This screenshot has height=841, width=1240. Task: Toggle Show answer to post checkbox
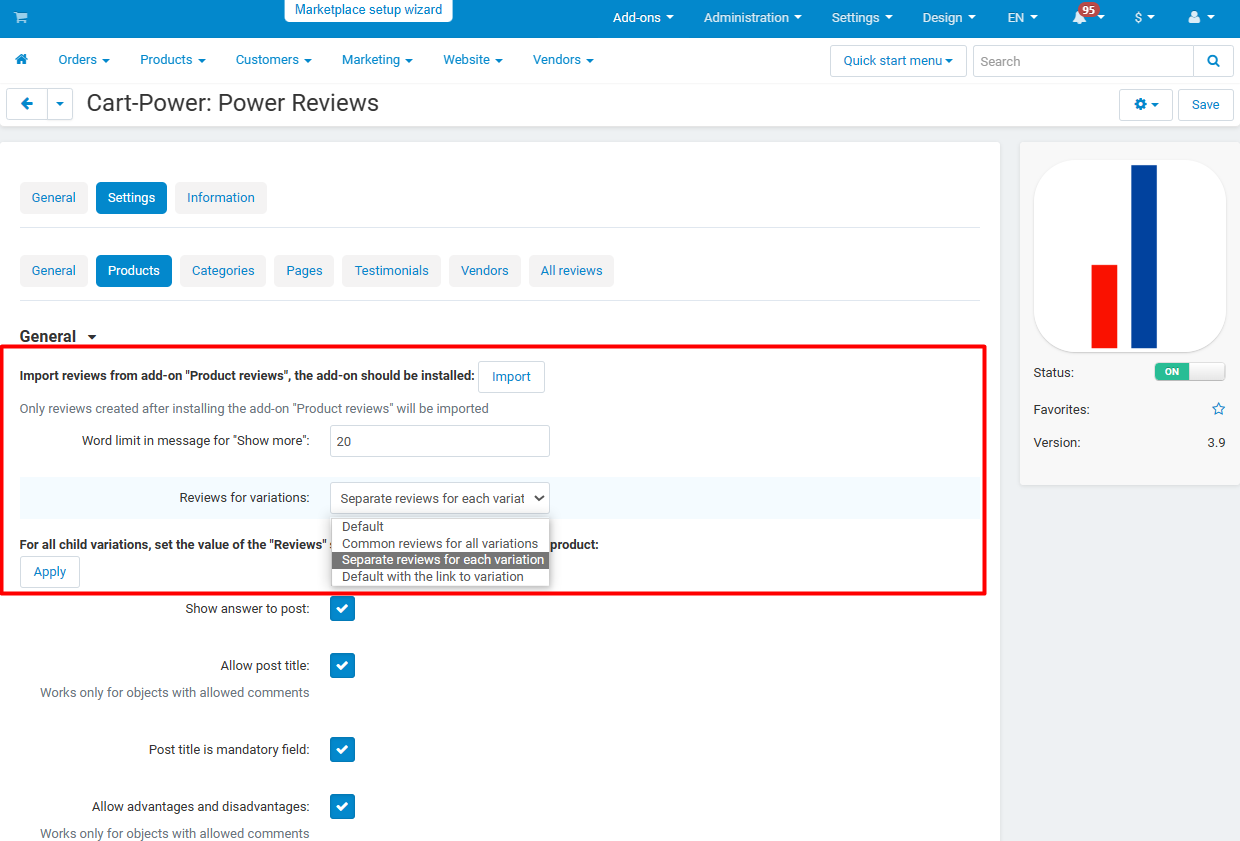(342, 608)
